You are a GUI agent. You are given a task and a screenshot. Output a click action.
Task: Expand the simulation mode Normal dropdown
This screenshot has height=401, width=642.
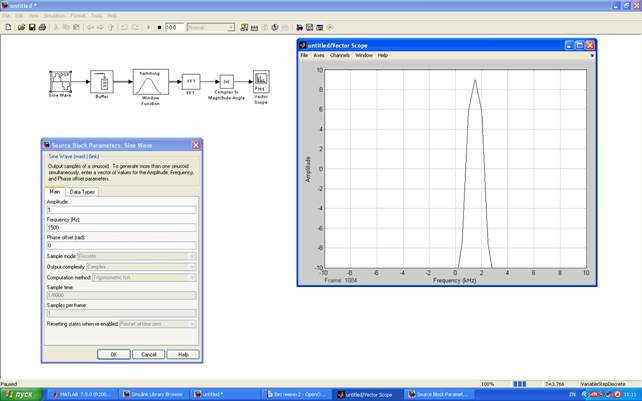[211, 27]
